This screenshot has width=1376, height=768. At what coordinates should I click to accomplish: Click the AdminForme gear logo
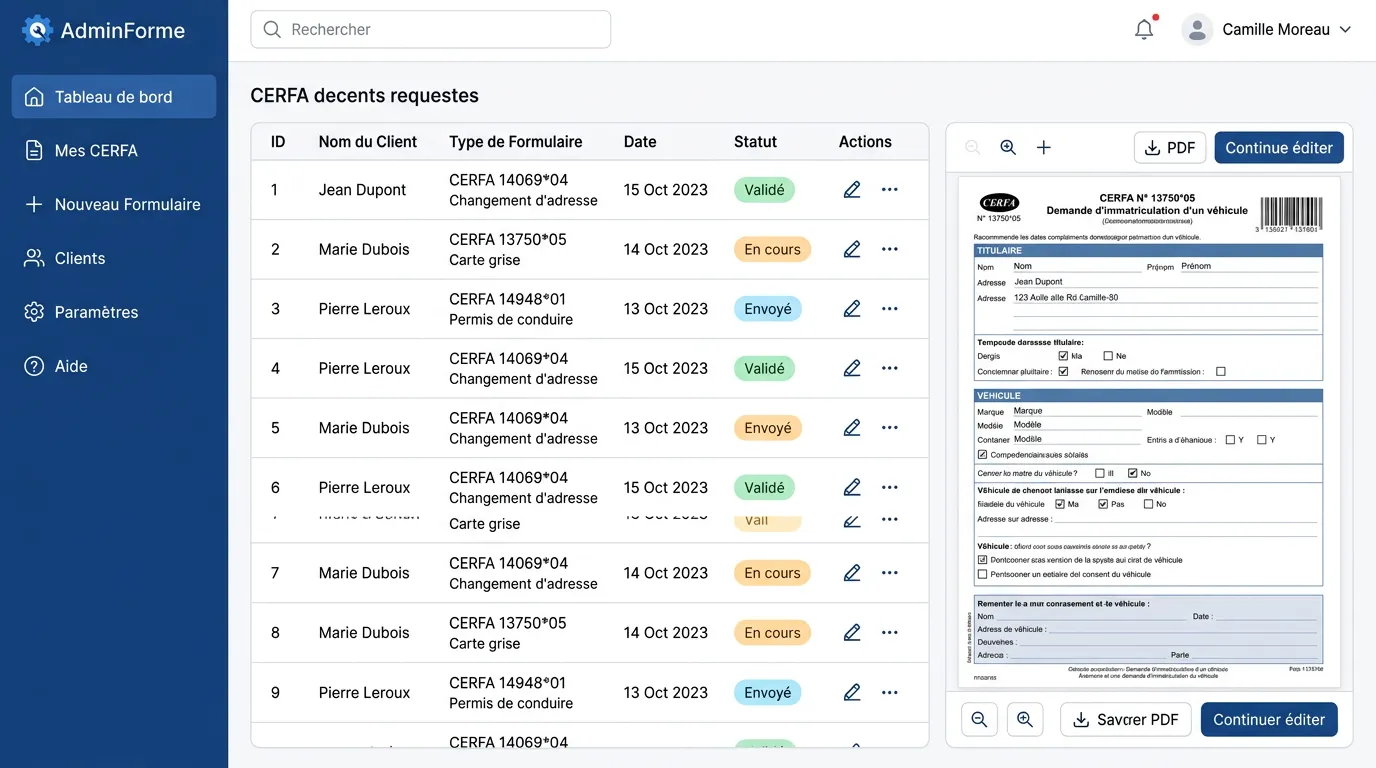[37, 31]
